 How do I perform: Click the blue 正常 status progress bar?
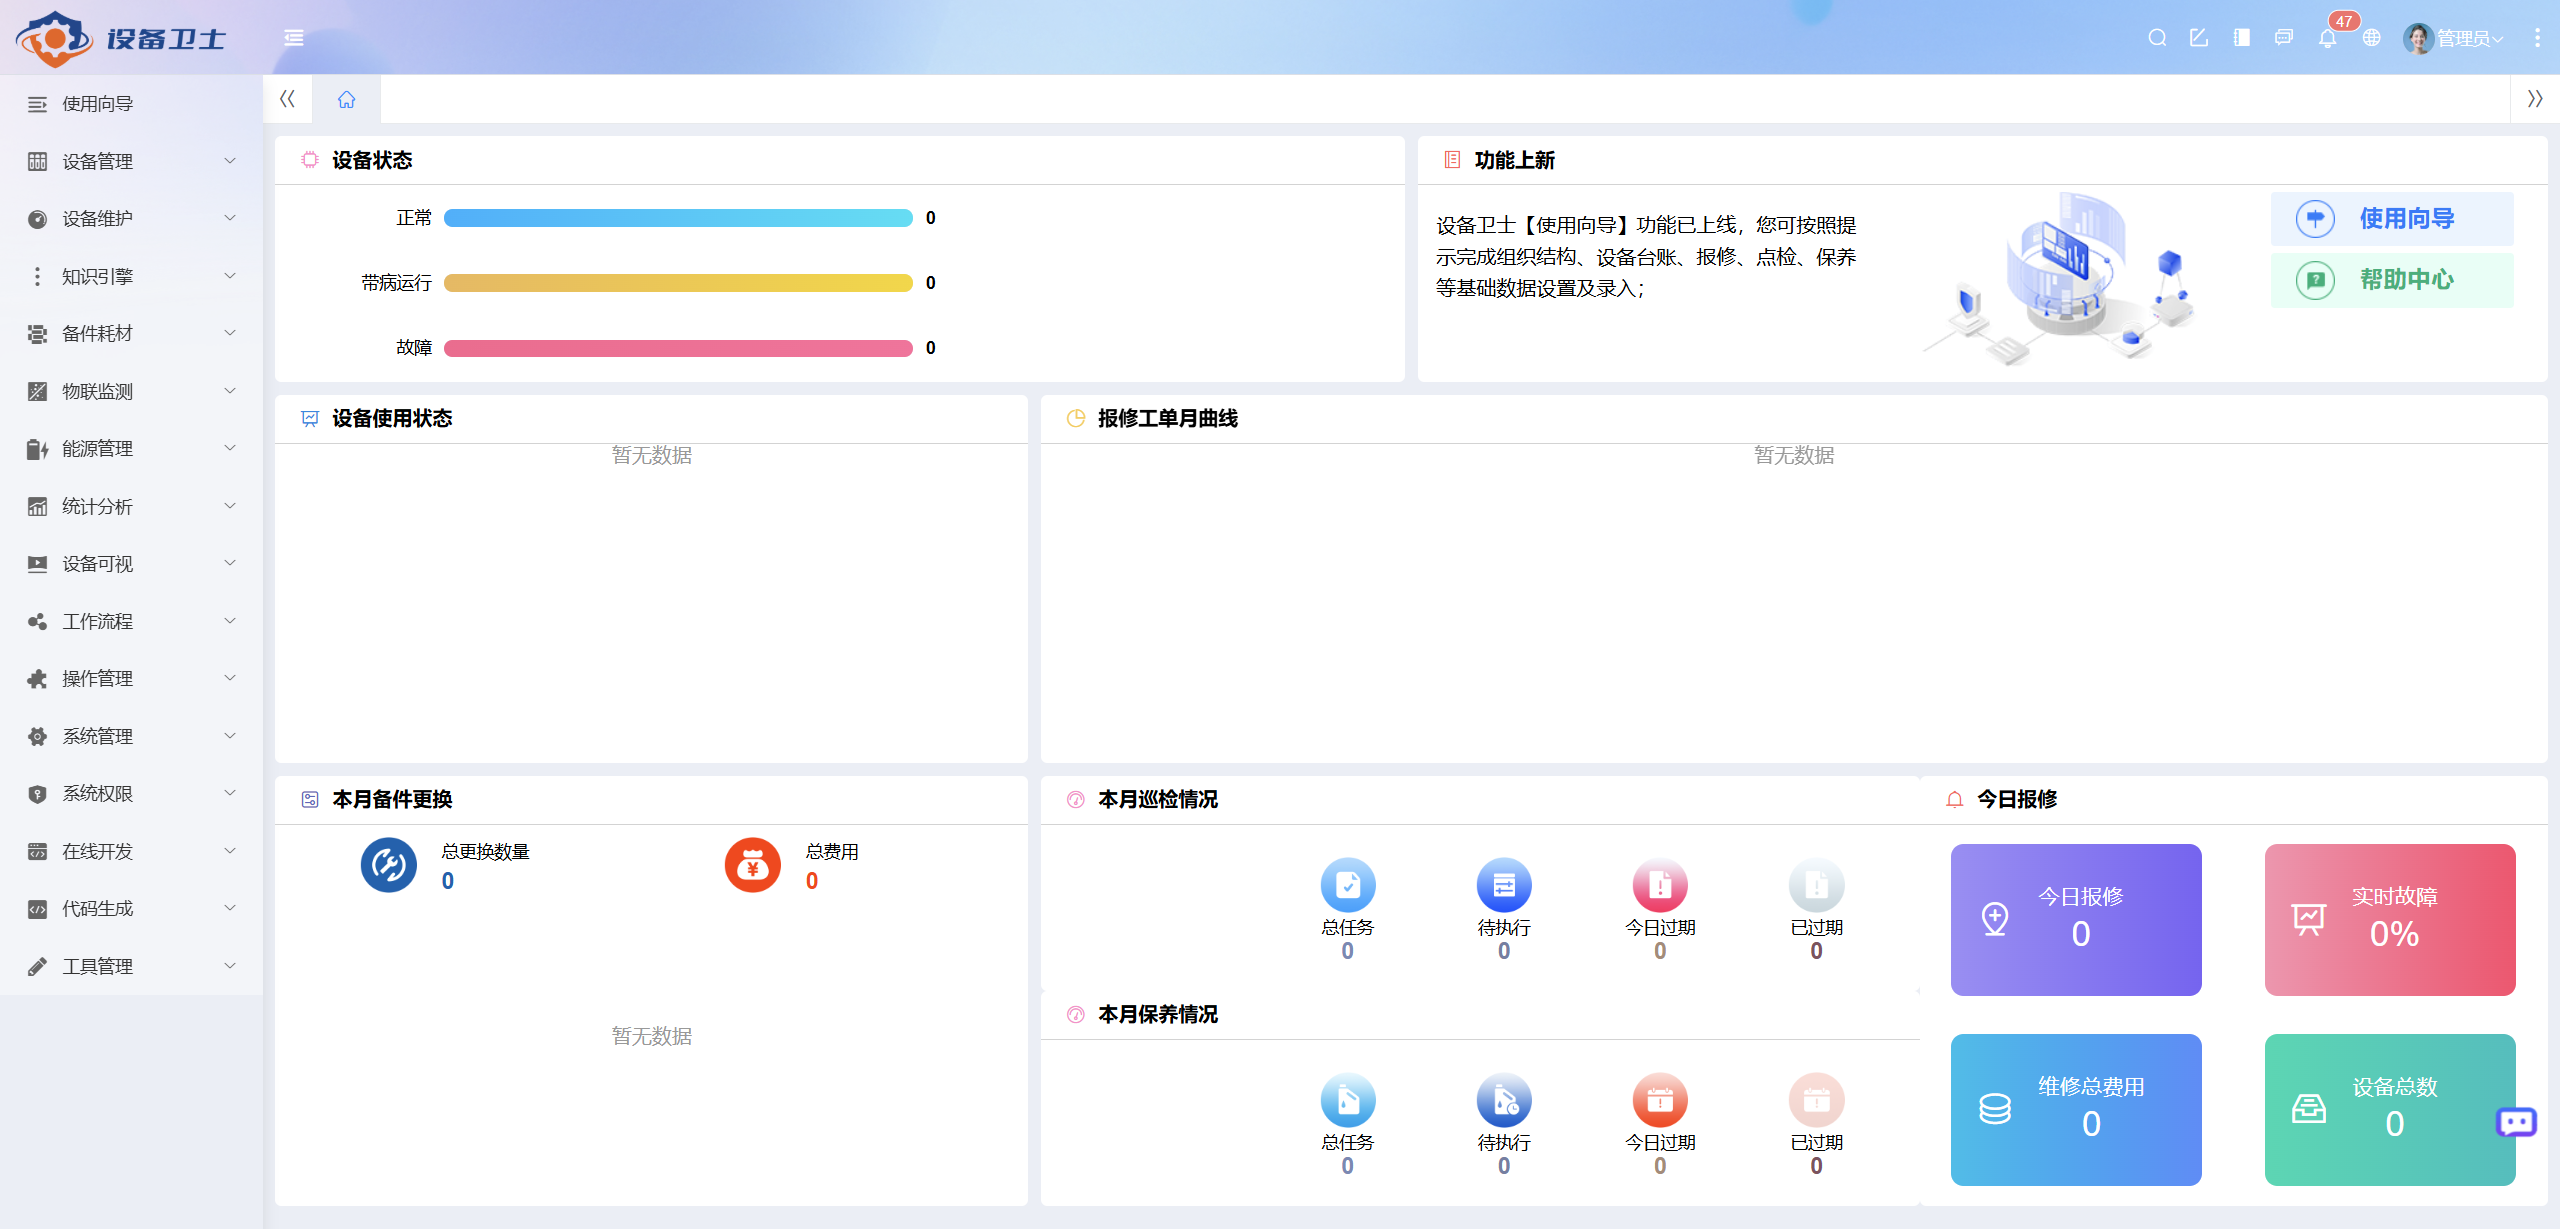click(678, 218)
